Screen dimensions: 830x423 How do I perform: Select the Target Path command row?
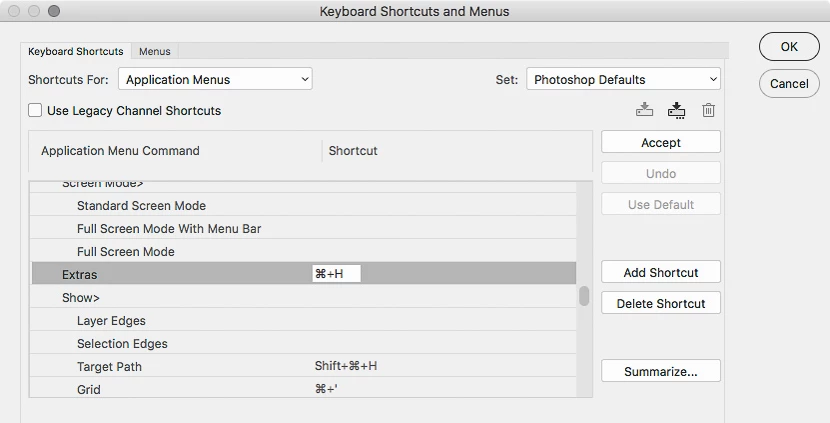tap(303, 366)
